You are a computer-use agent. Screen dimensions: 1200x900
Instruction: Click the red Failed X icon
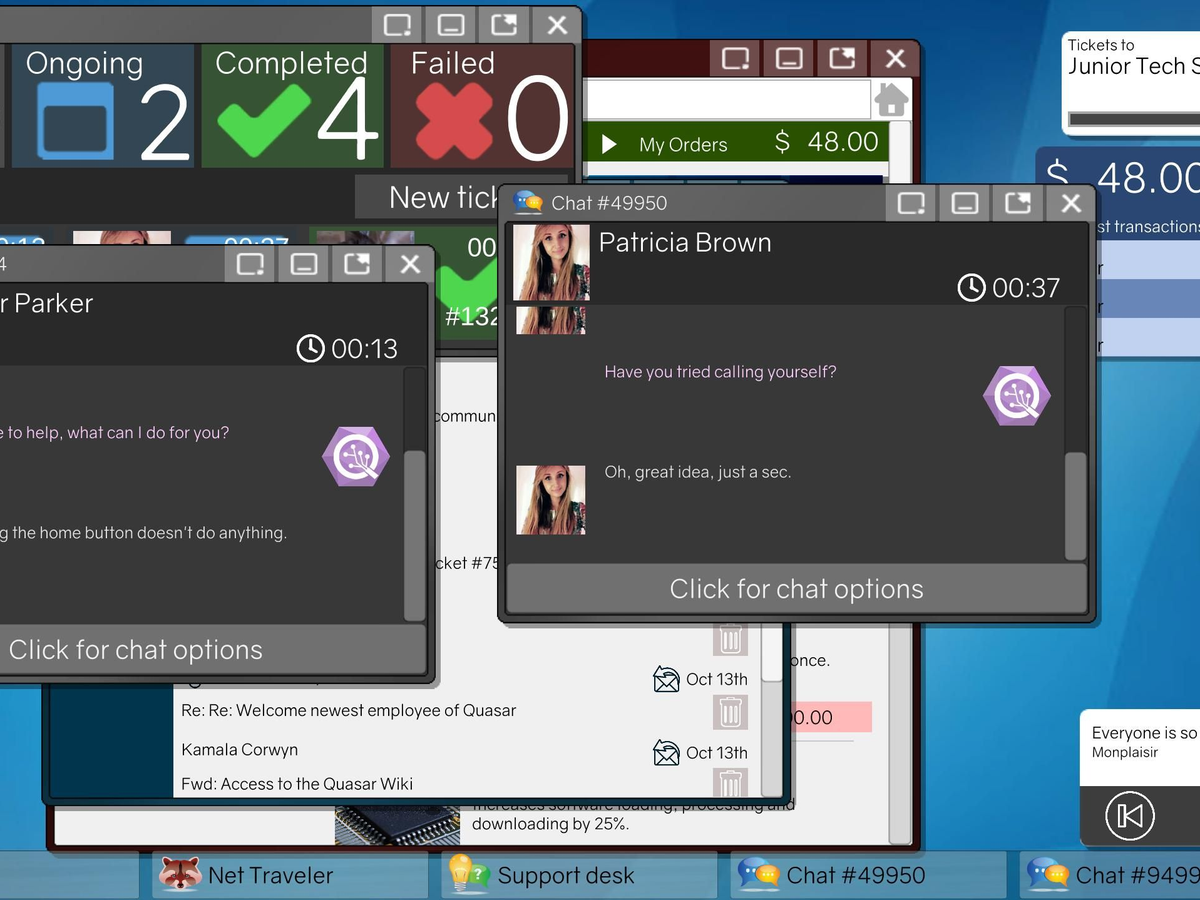pos(453,122)
